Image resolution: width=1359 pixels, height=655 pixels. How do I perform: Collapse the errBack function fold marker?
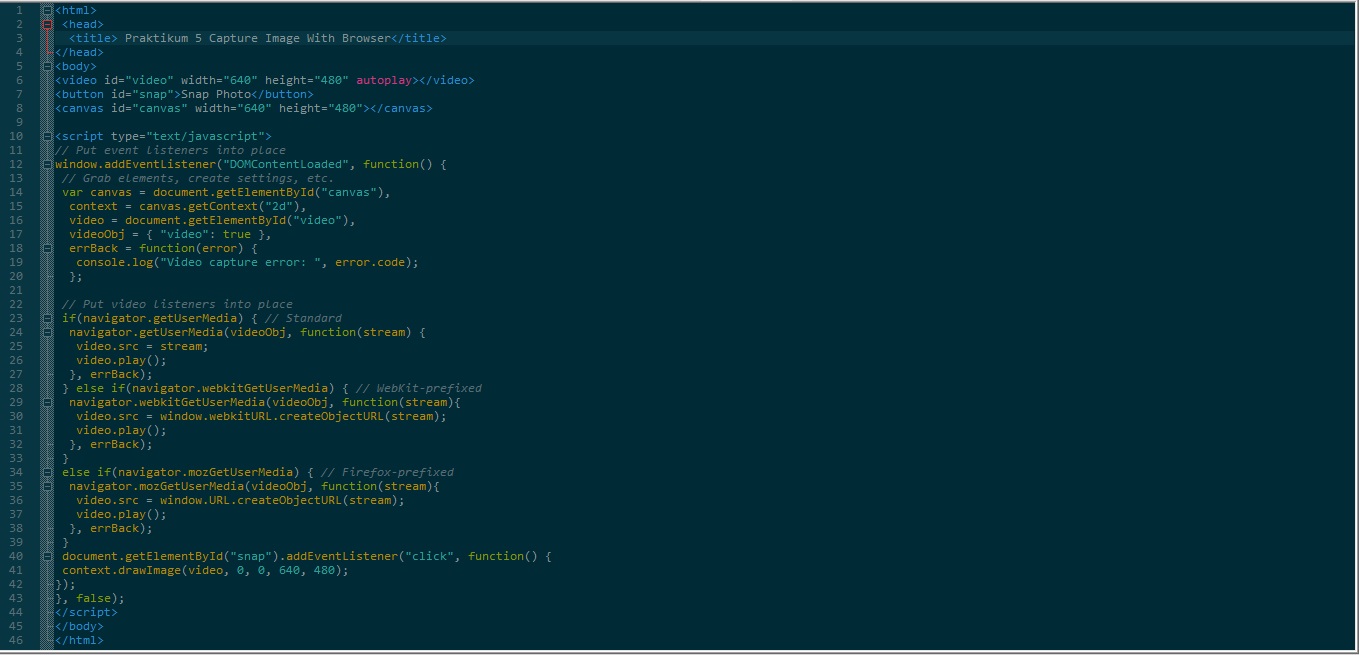pos(45,247)
